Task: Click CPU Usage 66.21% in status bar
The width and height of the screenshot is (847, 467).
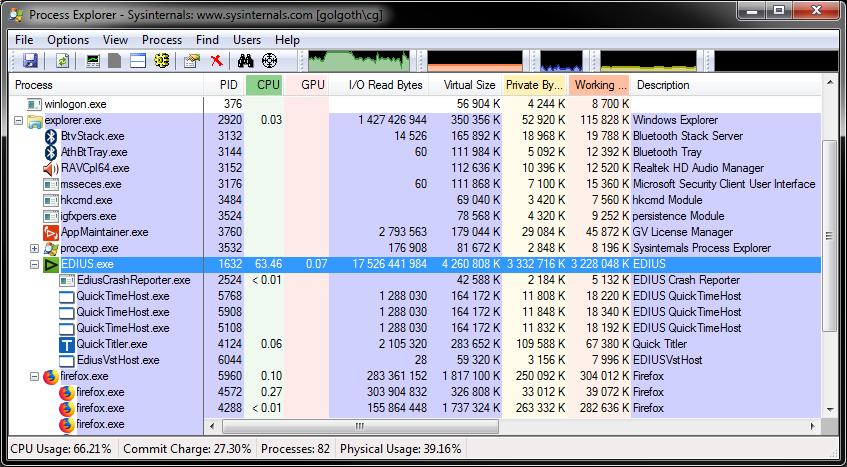Action: 61,449
